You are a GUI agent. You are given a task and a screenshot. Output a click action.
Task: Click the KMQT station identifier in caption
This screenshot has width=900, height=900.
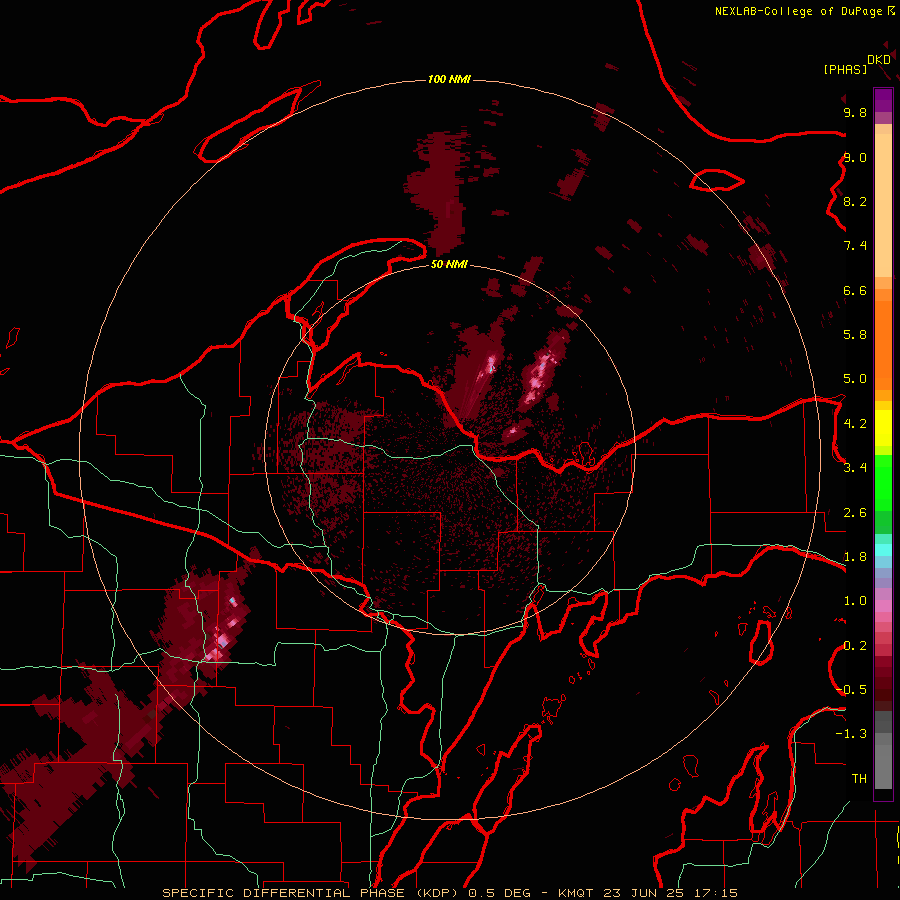click(578, 893)
